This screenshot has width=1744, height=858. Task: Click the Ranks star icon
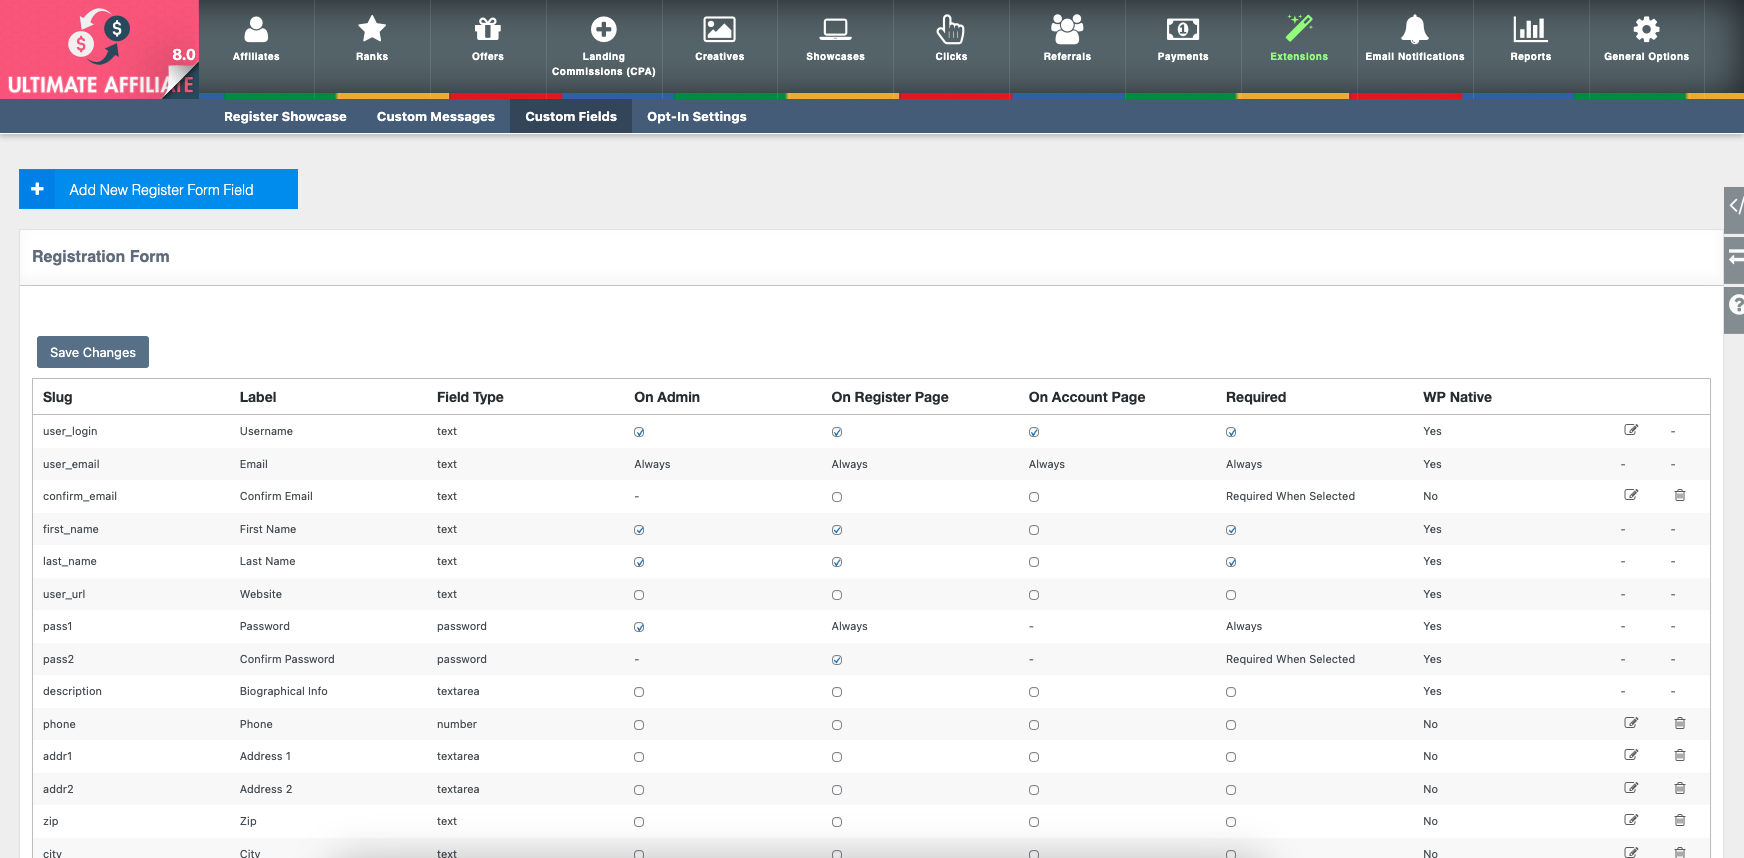pyautogui.click(x=372, y=30)
